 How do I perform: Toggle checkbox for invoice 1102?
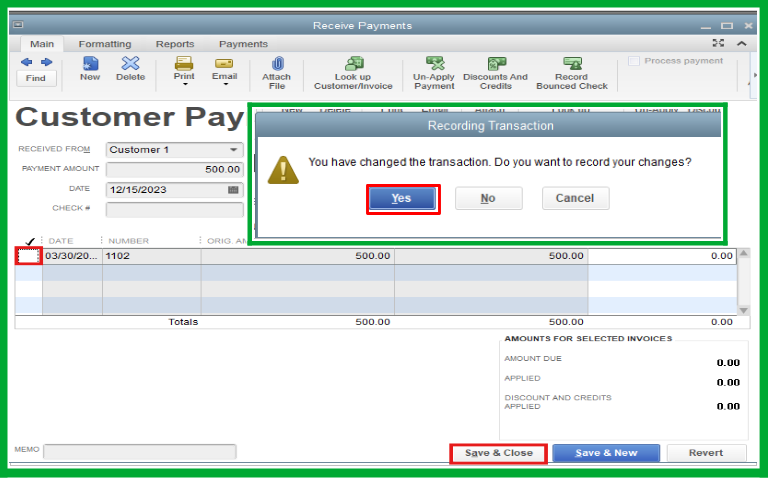[29, 256]
